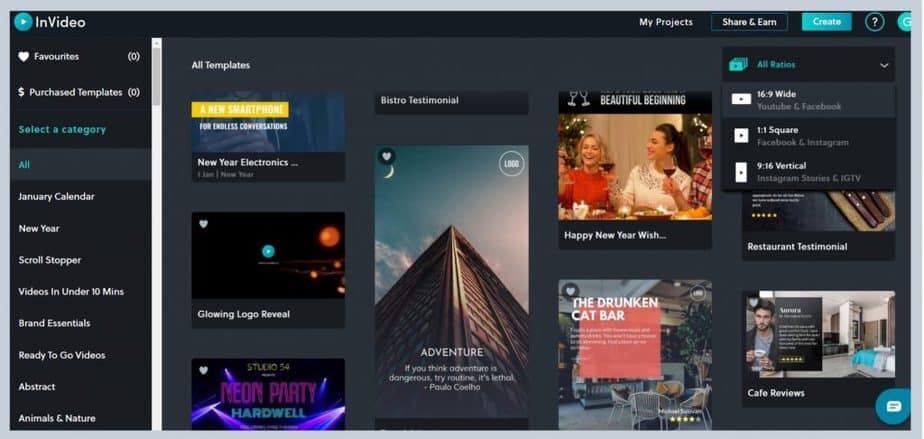This screenshot has width=924, height=439.
Task: Click the 9:16 Vertical ratio icon
Action: click(741, 171)
